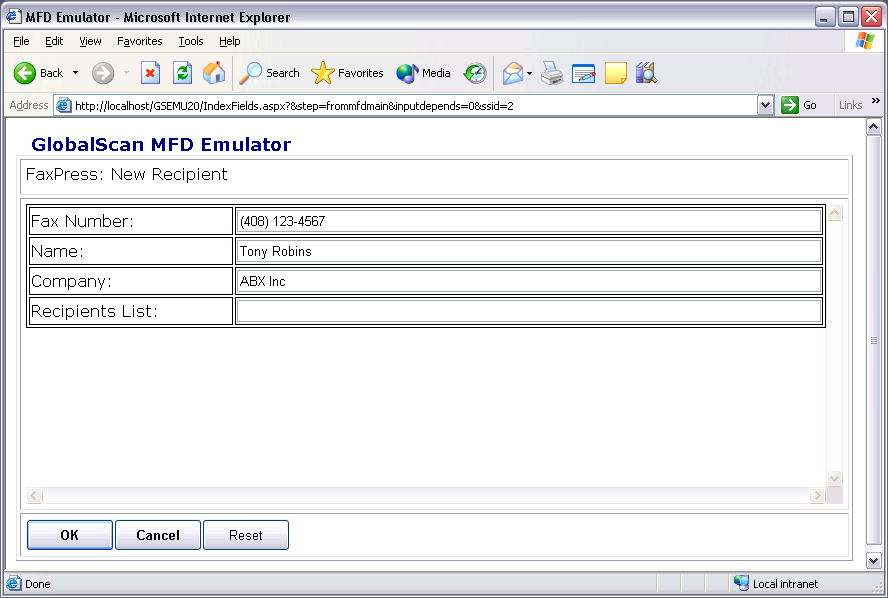Open the Media pane
The width and height of the screenshot is (888, 598).
[x=423, y=73]
